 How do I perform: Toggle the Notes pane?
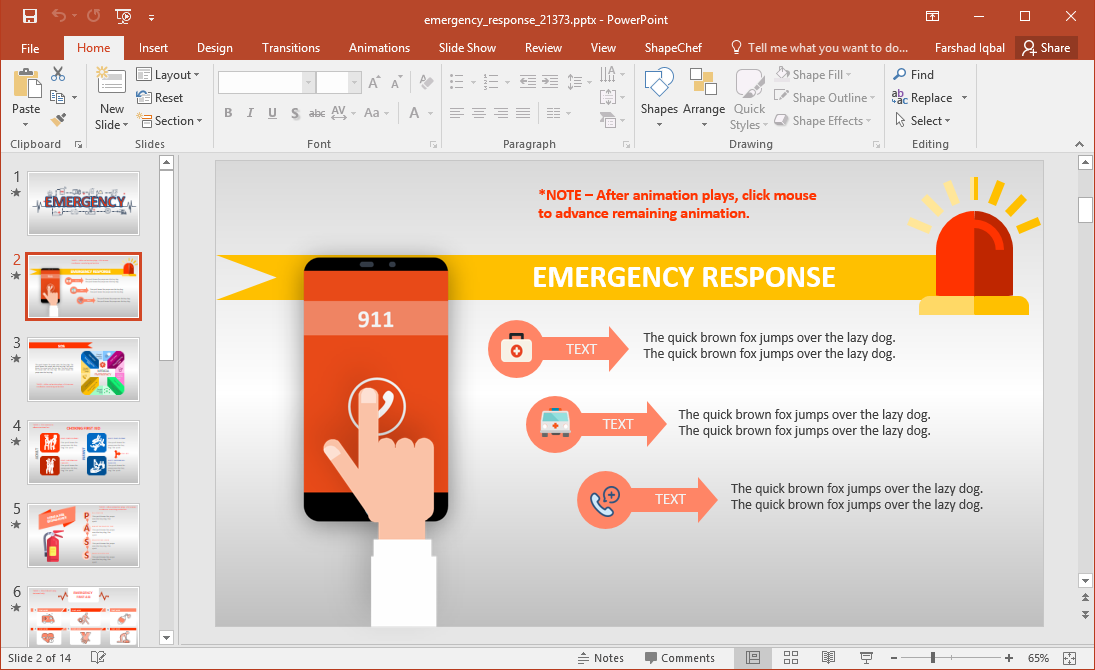600,658
